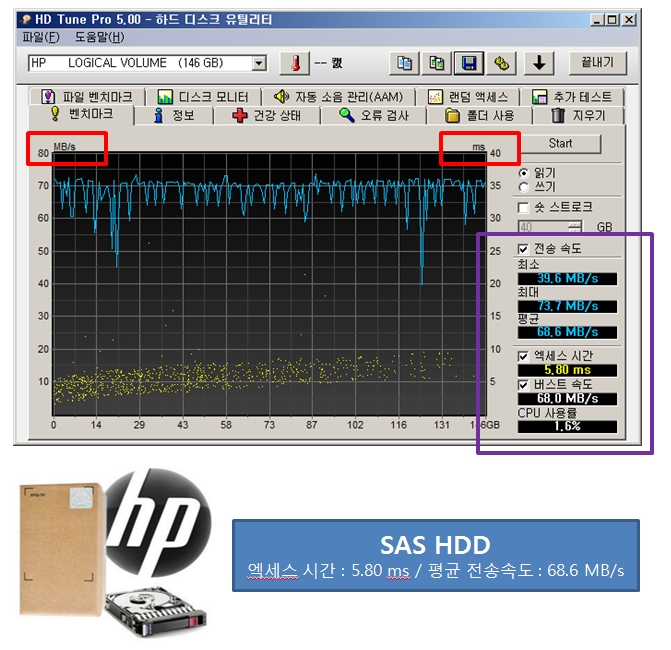Viewport: 671px width, 650px height.
Task: Click the copy screenshot toolbar icon
Action: click(x=437, y=63)
